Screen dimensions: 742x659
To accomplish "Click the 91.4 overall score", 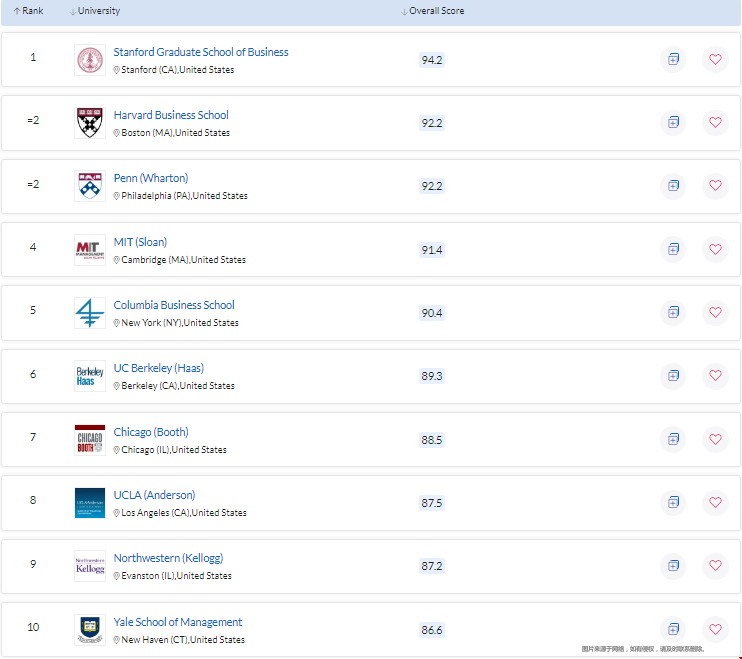I will 432,250.
